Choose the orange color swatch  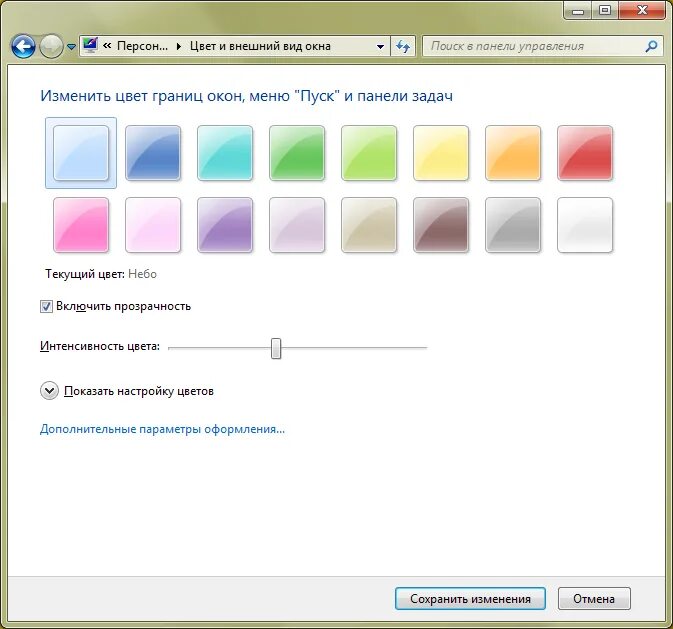513,153
